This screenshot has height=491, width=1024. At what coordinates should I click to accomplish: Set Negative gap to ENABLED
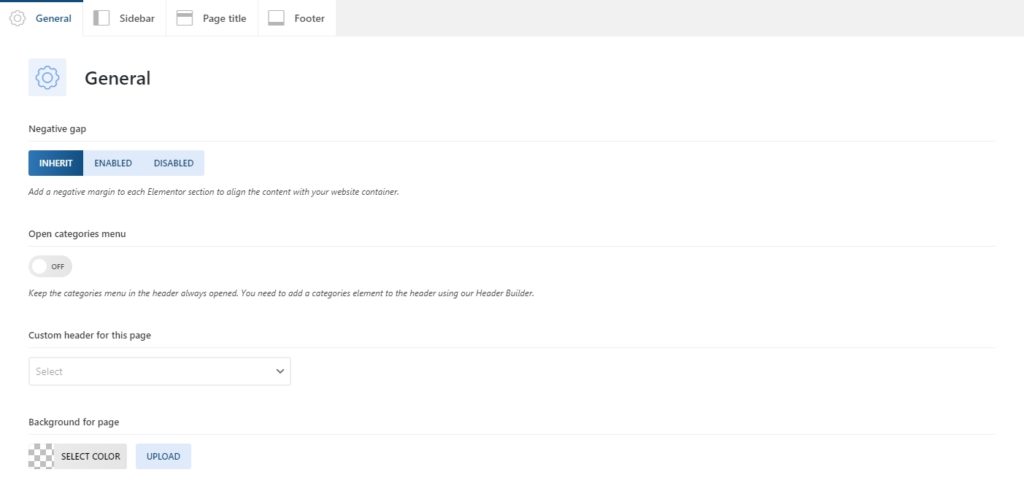coord(113,163)
